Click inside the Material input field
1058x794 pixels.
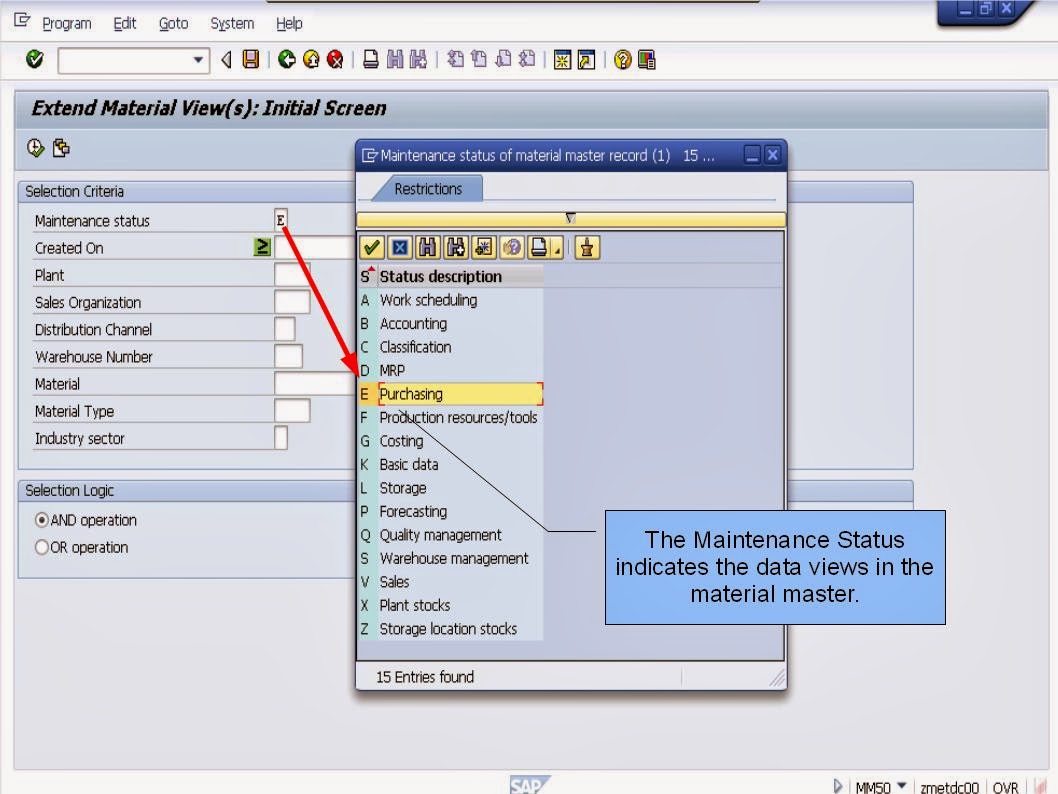(x=310, y=383)
